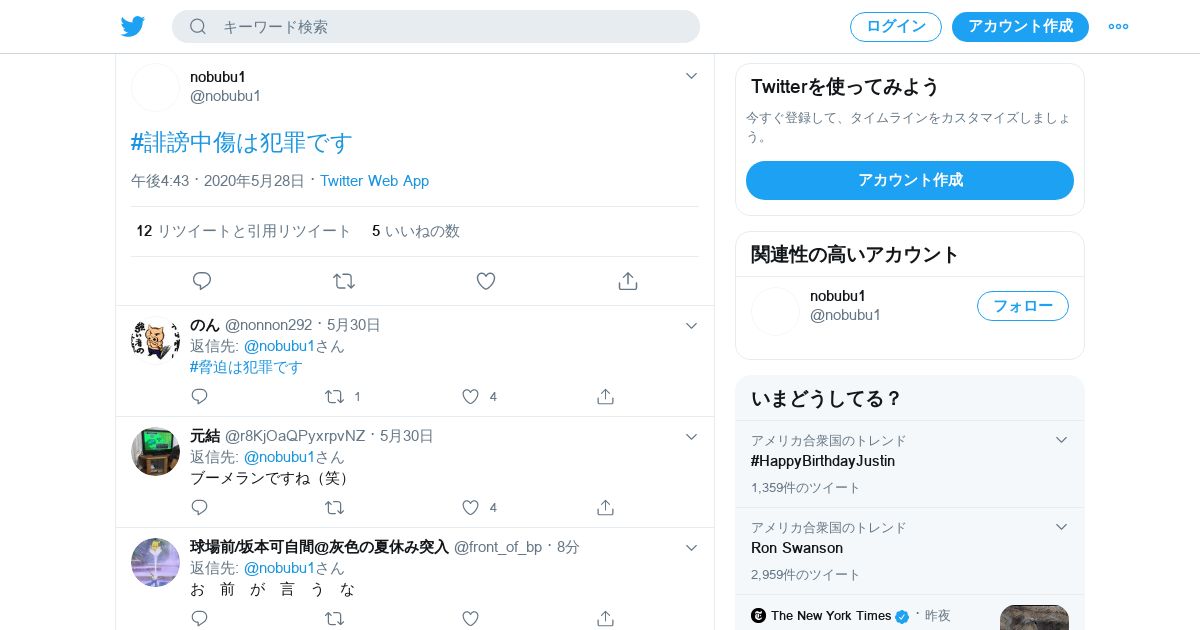Click the Twitter bird logo
This screenshot has height=630, width=1200.
click(x=133, y=26)
